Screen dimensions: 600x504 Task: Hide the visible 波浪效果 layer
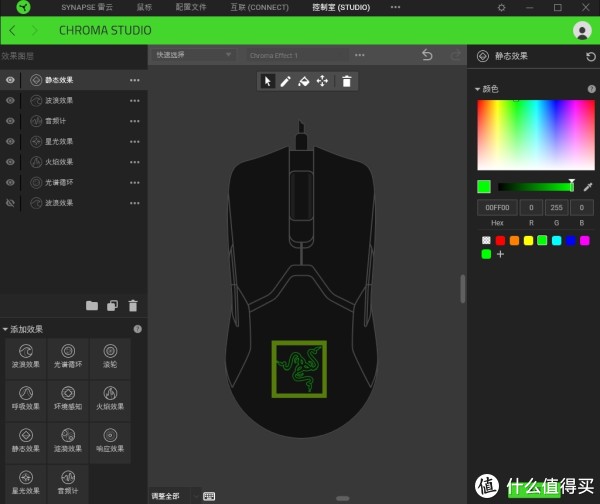pyautogui.click(x=10, y=100)
